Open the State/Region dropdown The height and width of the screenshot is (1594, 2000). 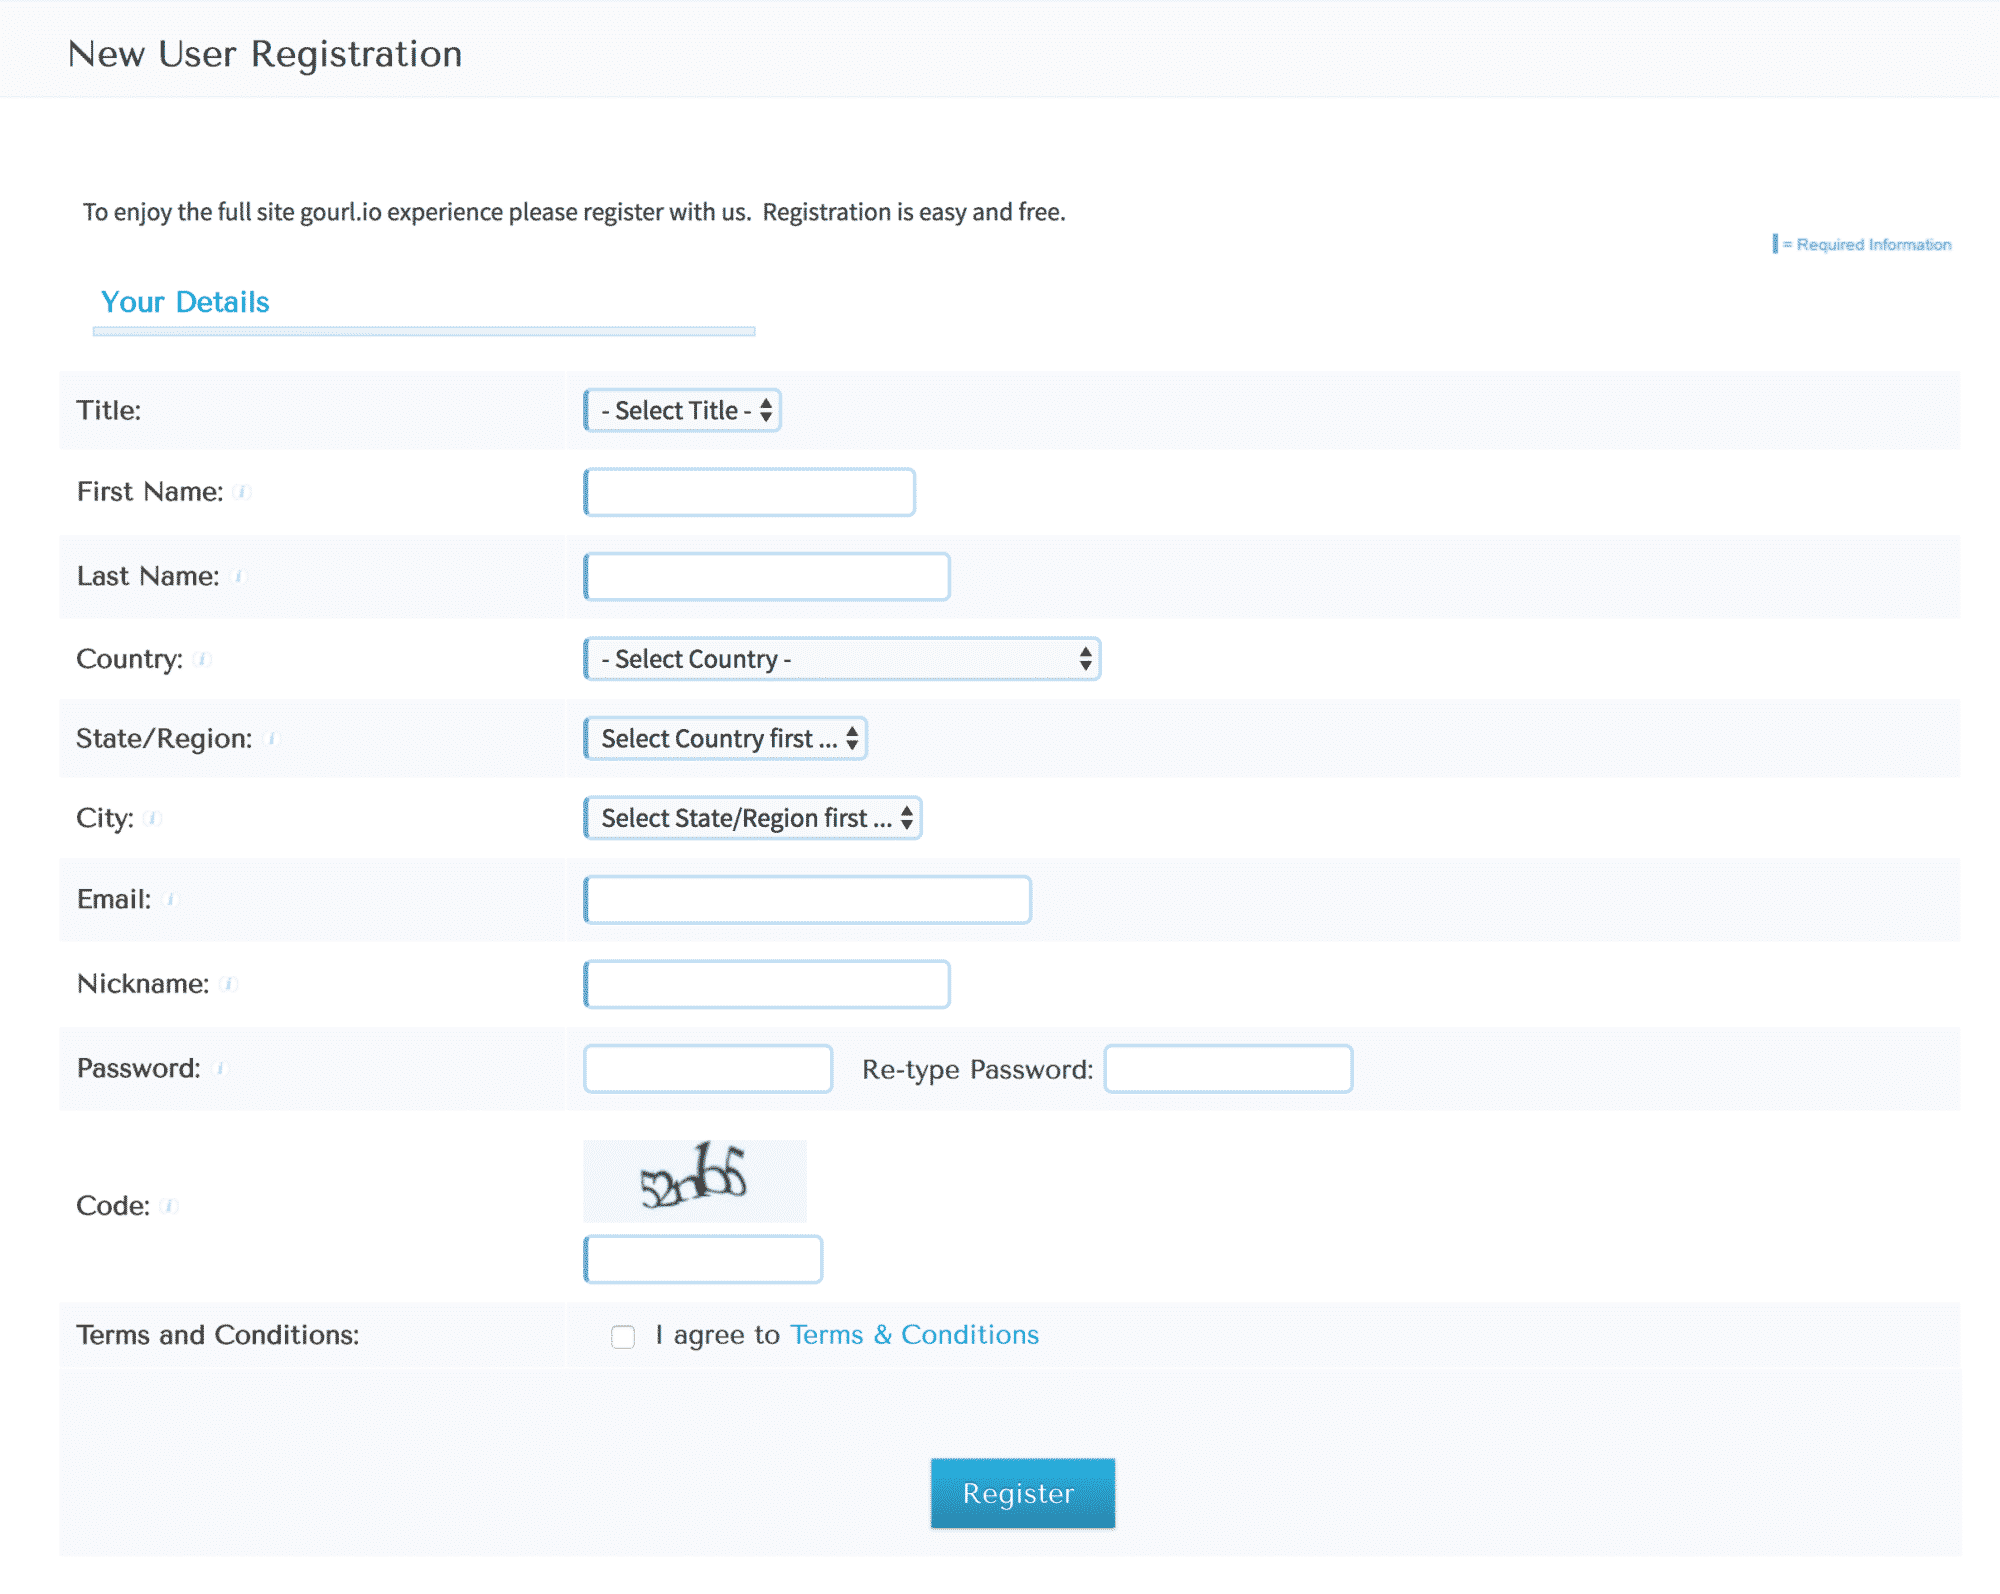(725, 738)
